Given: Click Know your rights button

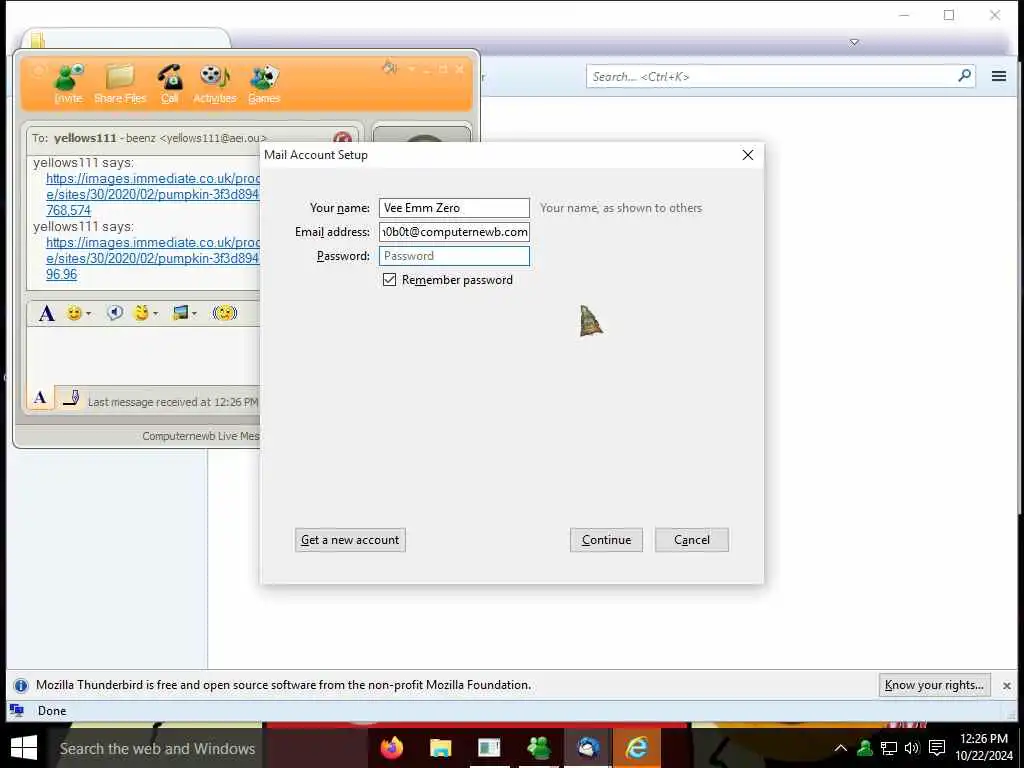Looking at the screenshot, I should (x=934, y=685).
